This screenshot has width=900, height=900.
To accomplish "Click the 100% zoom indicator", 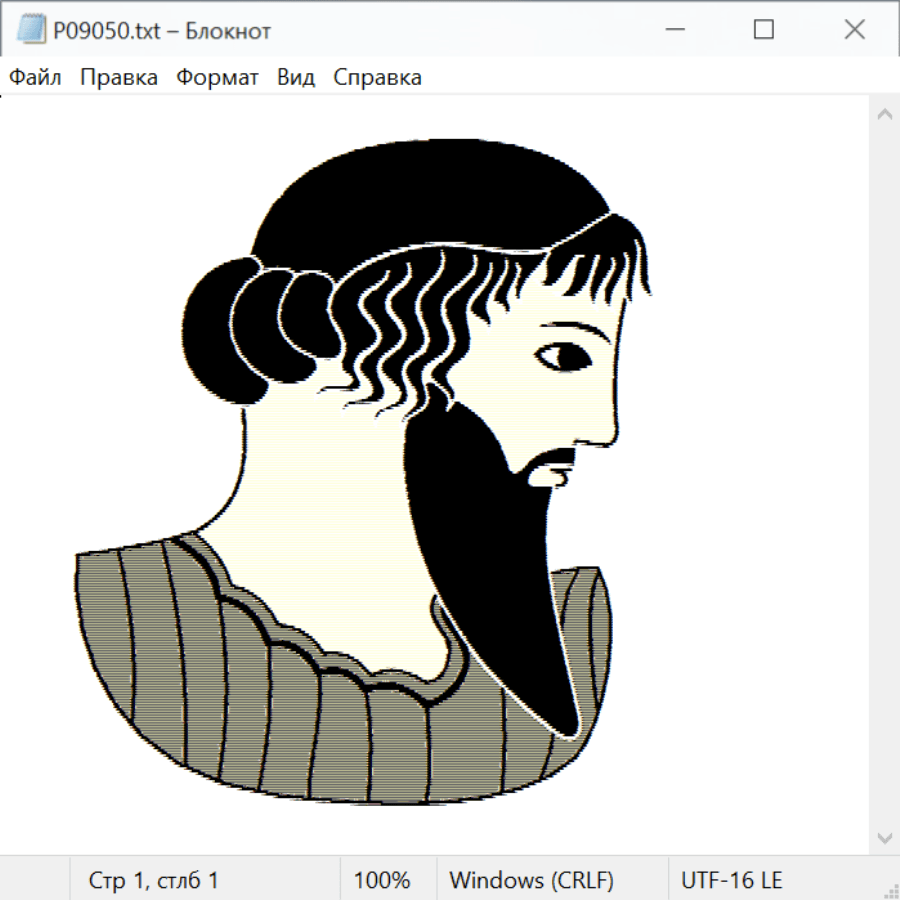I will pyautogui.click(x=382, y=881).
